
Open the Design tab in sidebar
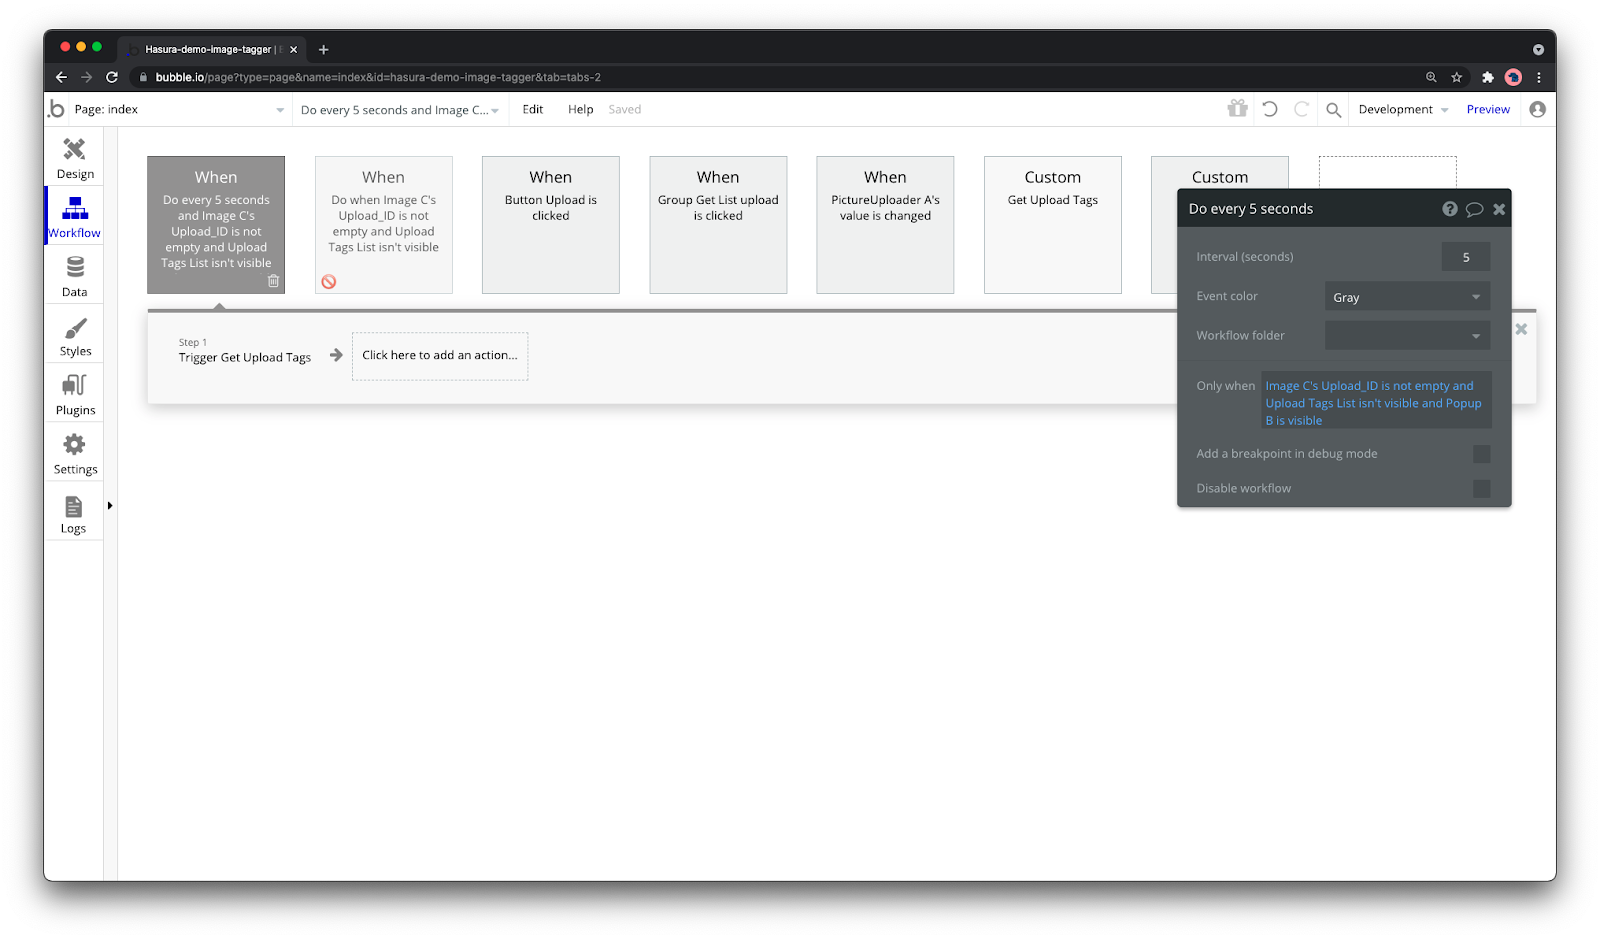click(75, 158)
